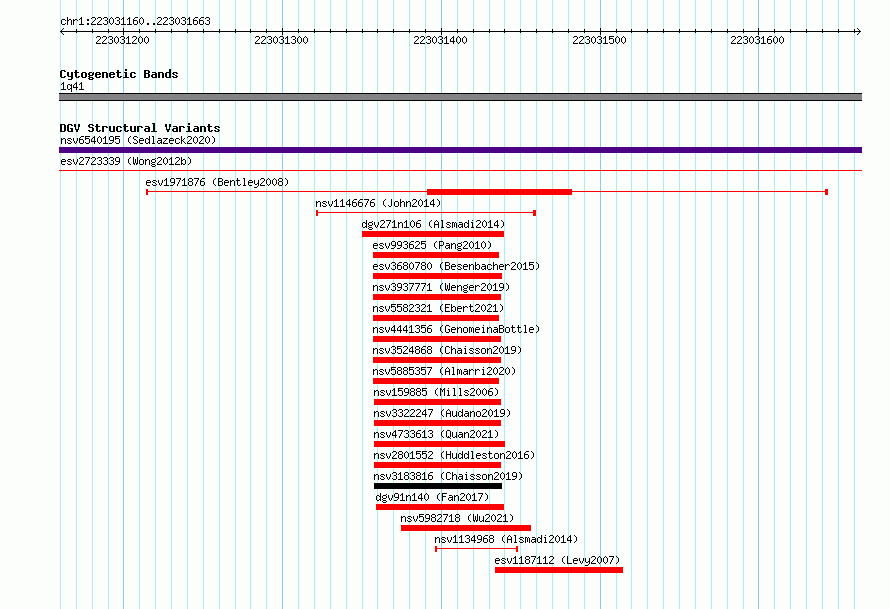Viewport: 890px width, 609px height.
Task: Click the esv1971876 (Bentley2008) label
Action: tap(217, 182)
